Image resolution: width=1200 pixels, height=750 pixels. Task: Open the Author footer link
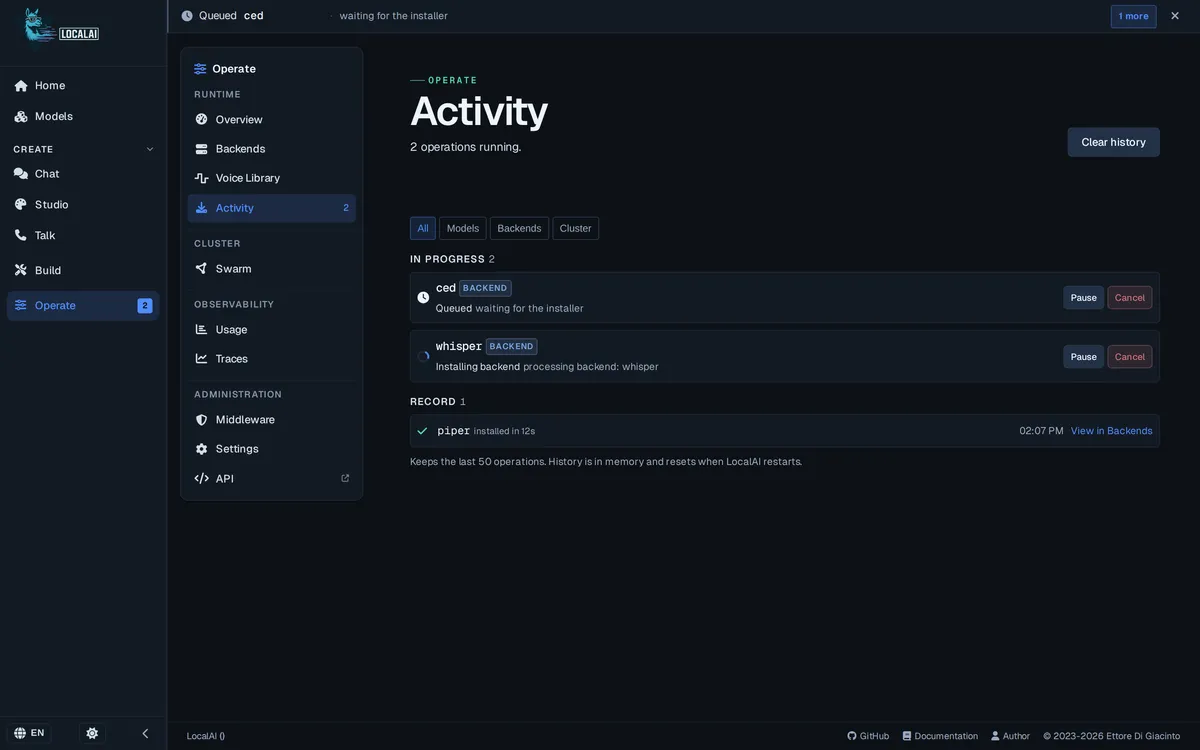(1010, 736)
